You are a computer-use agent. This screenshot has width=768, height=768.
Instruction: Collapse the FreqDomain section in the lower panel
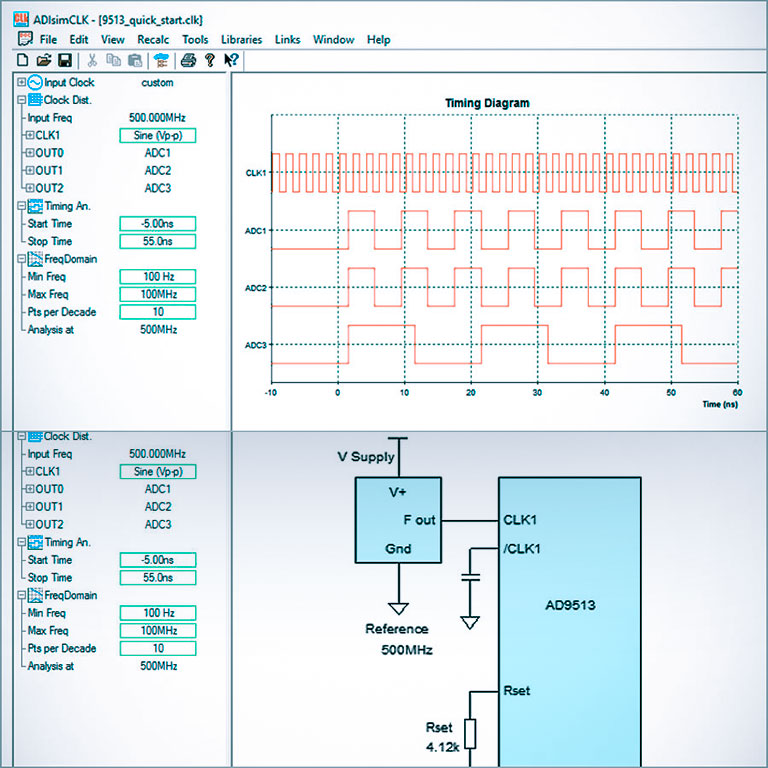tap(22, 595)
